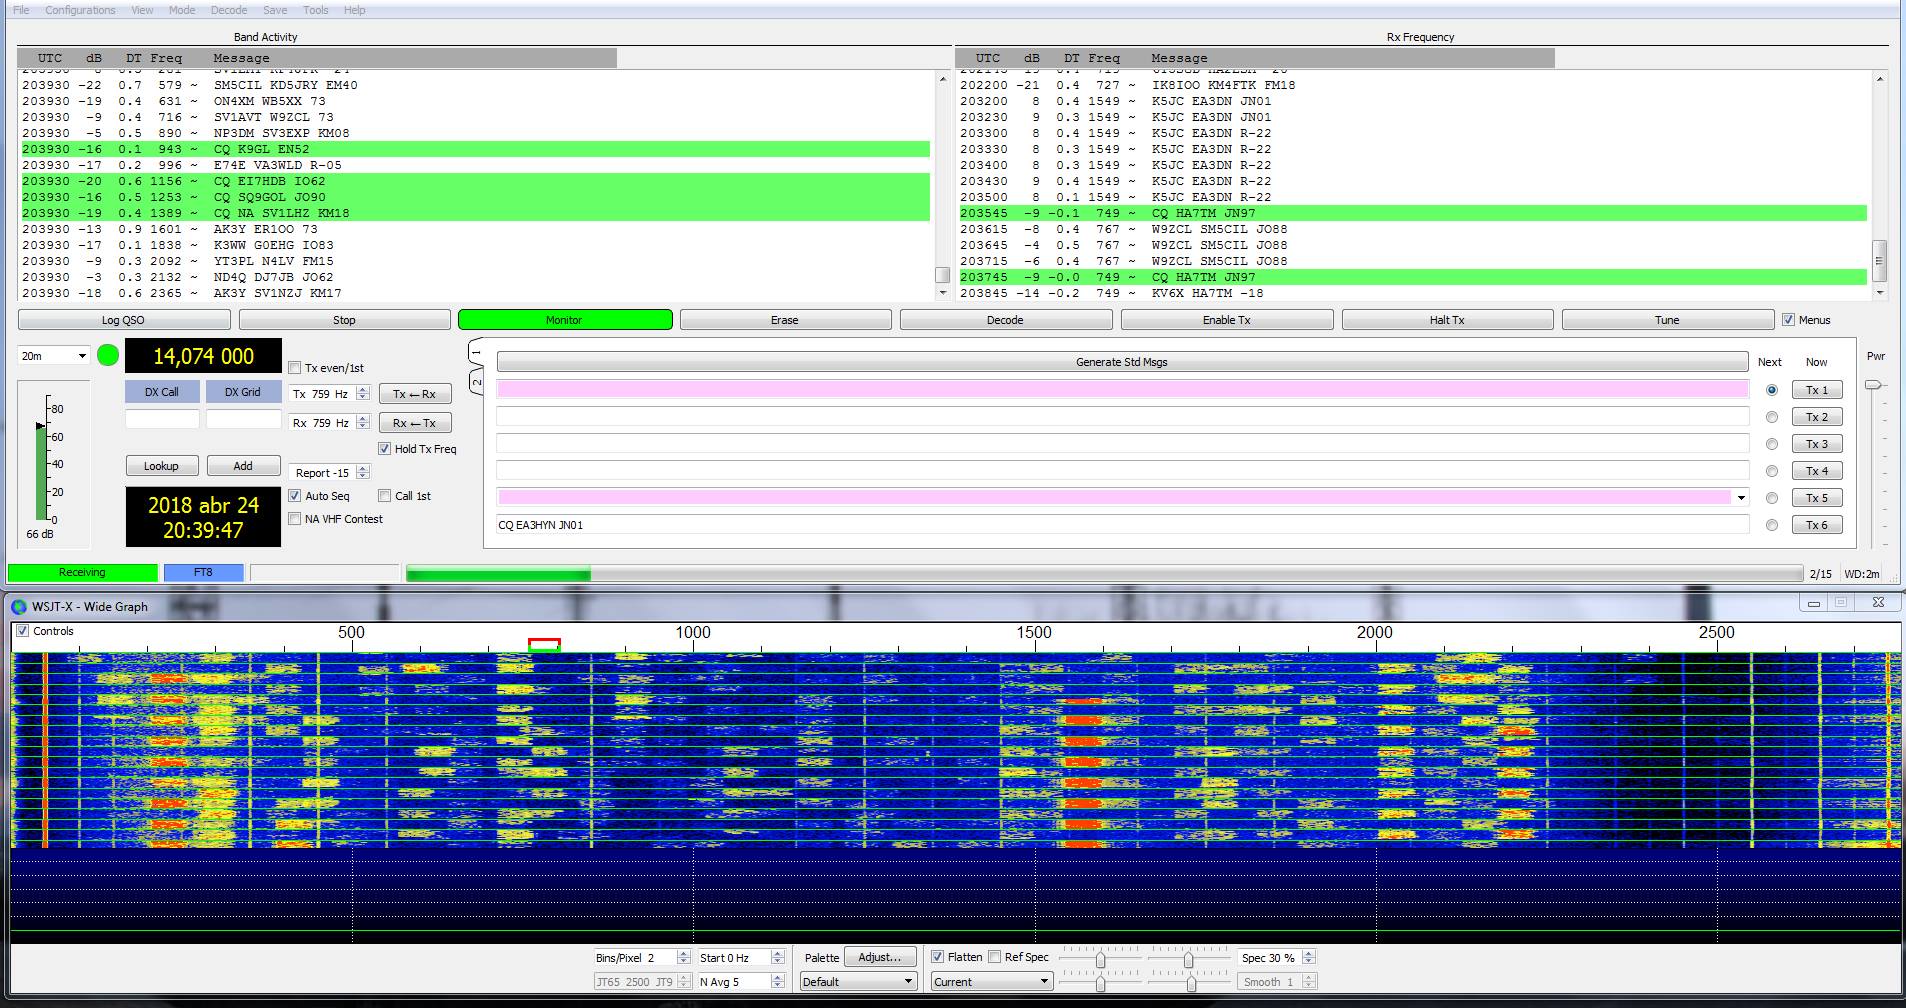Screen dimensions: 1906x1008
Task: Adjust the Pwr power slider
Action: pyautogui.click(x=1873, y=386)
